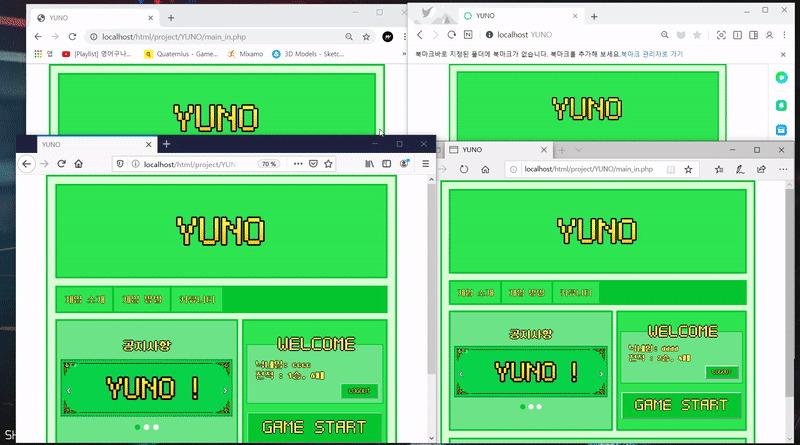
Task: Go to Firefox home page
Action: [x=78, y=164]
